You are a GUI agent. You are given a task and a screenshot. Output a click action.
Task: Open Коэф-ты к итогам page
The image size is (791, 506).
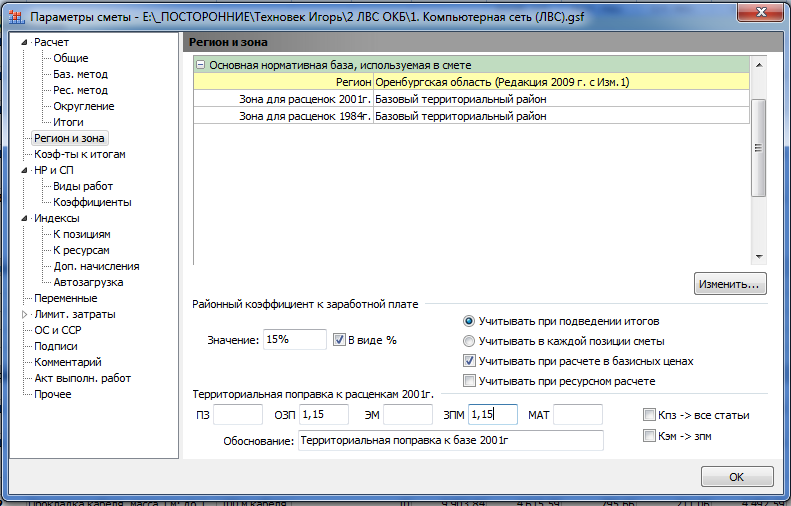pyautogui.click(x=80, y=154)
